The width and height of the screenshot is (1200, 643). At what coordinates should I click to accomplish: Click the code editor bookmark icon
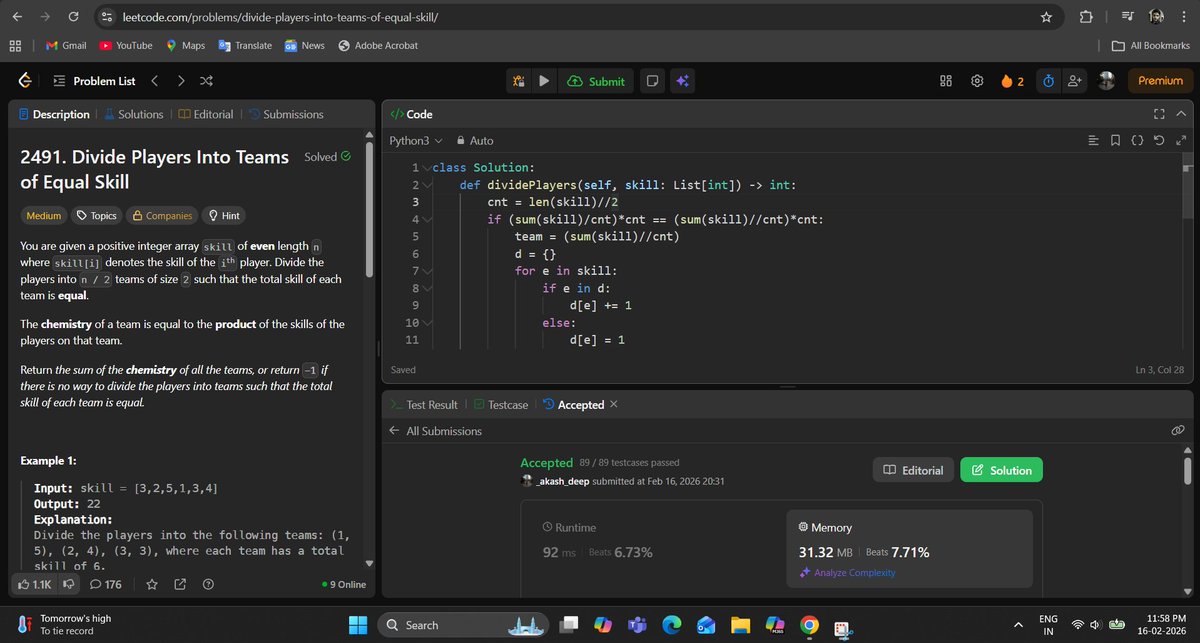[x=1115, y=141]
